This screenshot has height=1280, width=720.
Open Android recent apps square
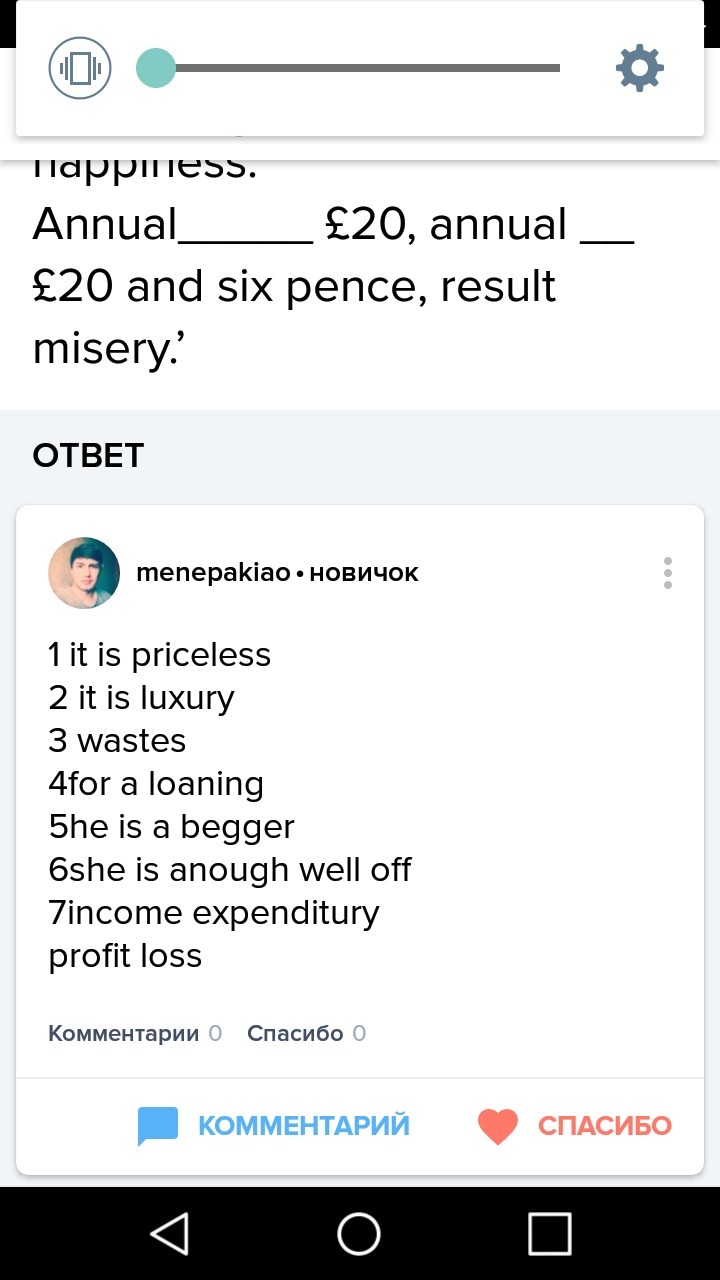click(x=549, y=1233)
